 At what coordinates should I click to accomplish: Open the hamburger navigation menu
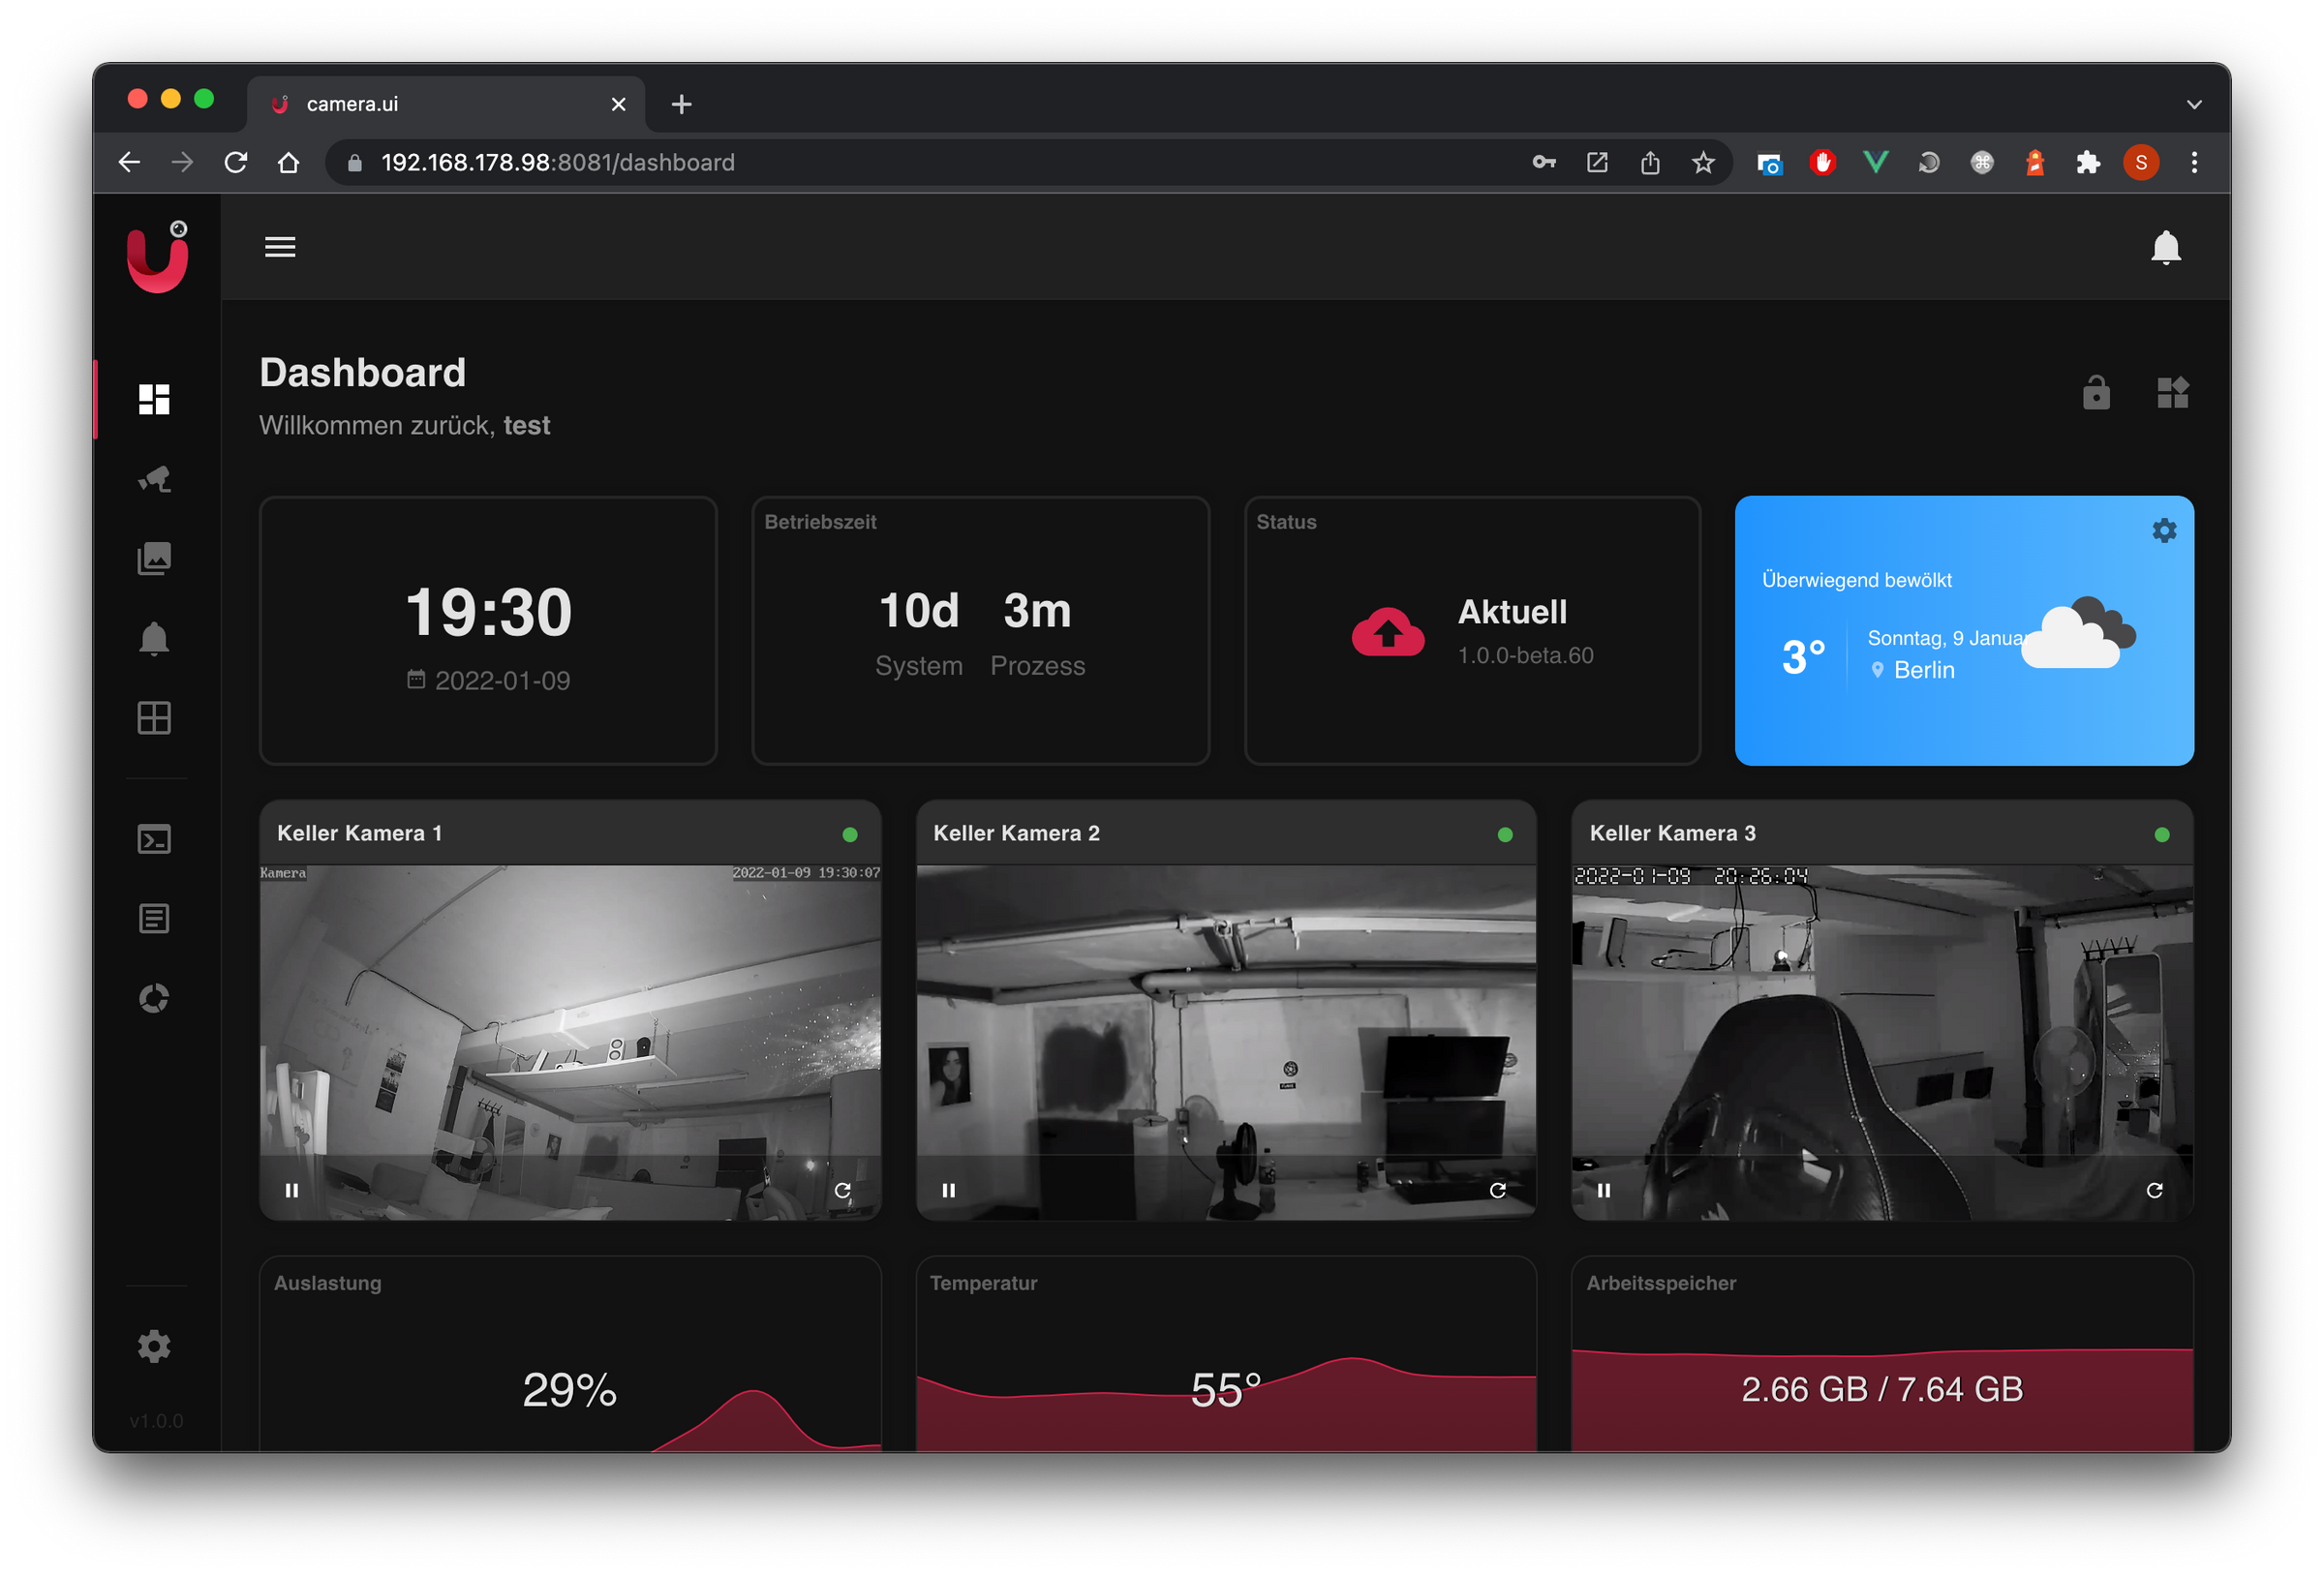[x=280, y=247]
